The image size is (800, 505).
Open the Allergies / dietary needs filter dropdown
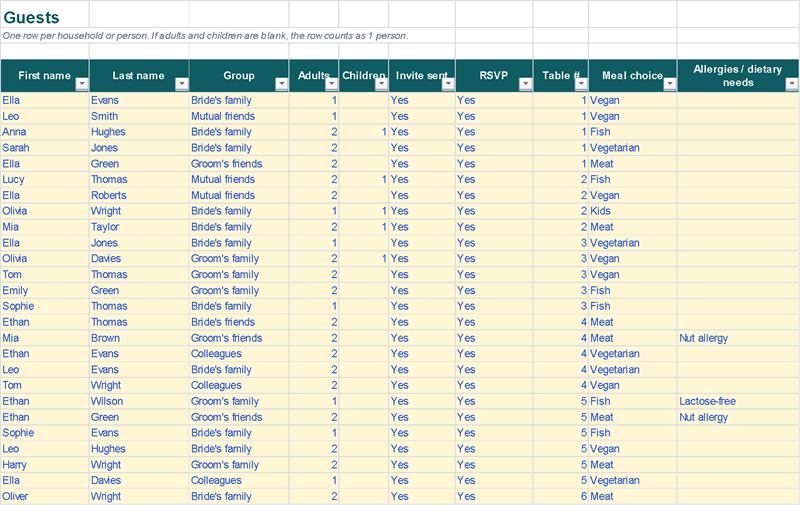point(792,84)
